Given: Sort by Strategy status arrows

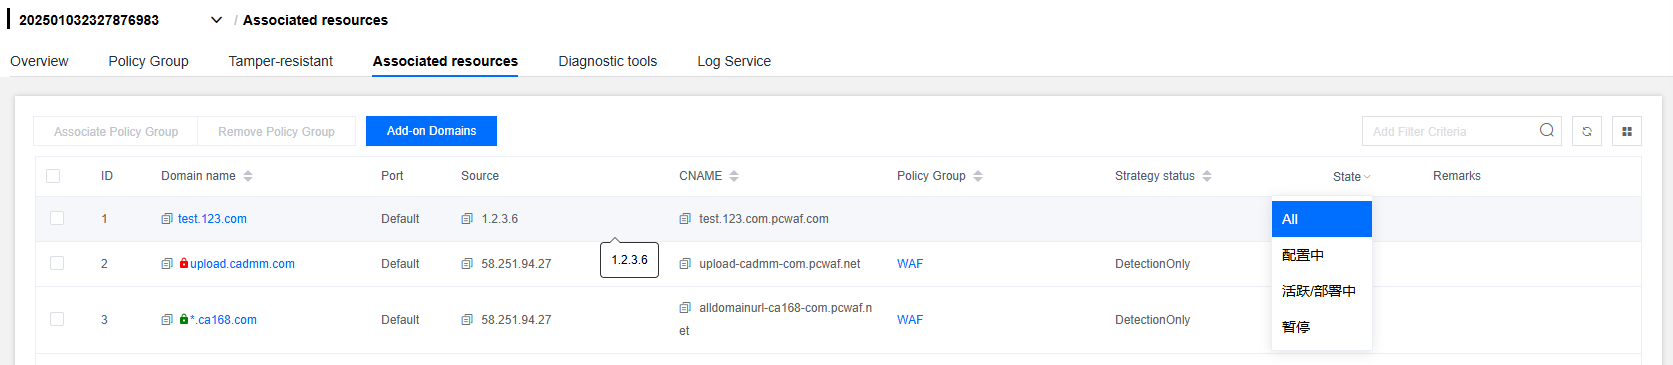Looking at the screenshot, I should tap(1207, 176).
